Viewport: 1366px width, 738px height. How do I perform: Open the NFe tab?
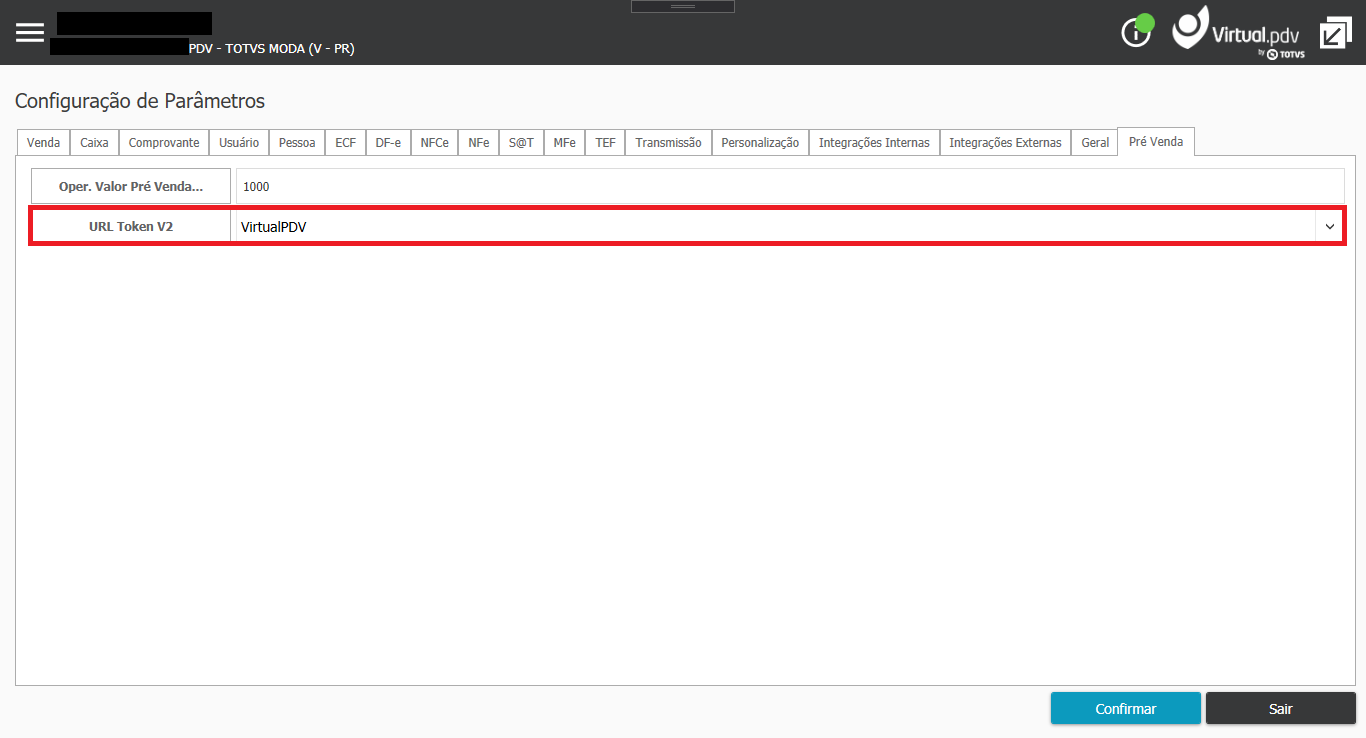[479, 143]
